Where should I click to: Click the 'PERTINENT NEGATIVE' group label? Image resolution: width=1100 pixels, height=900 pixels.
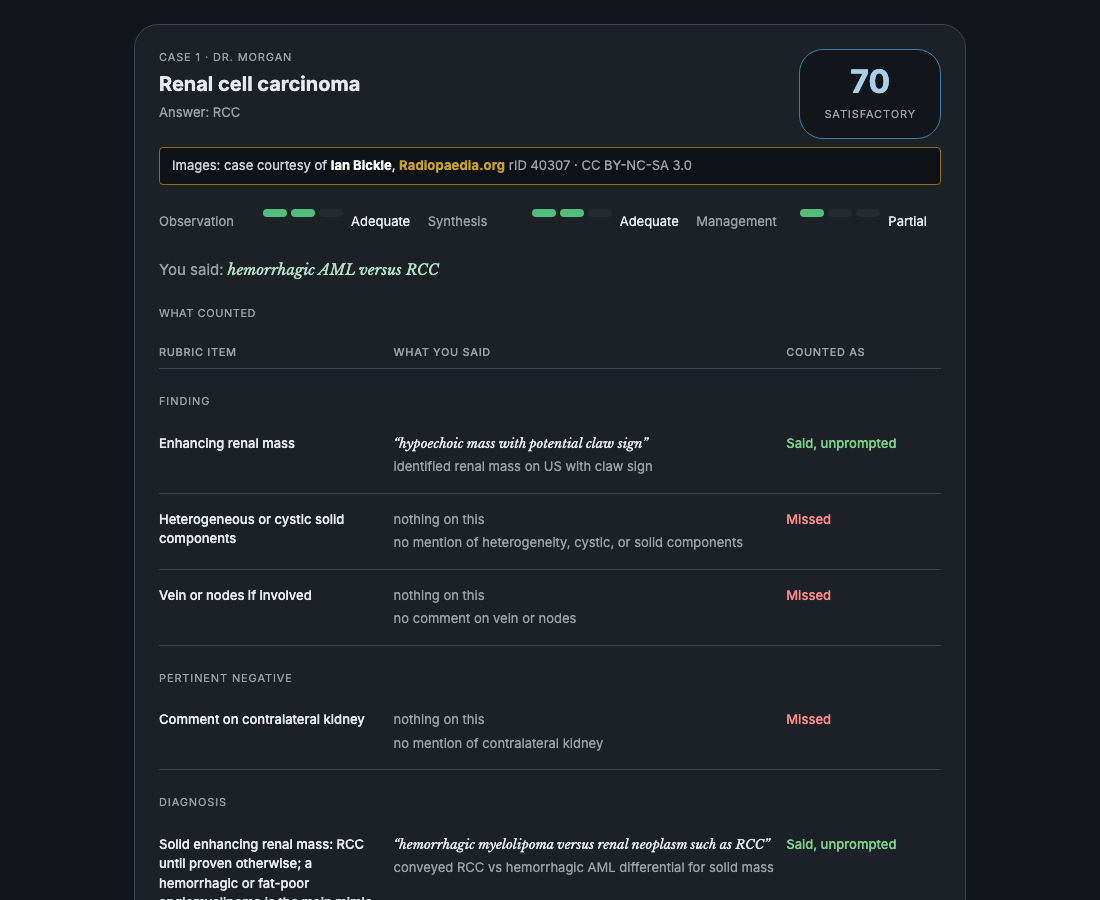pos(225,678)
